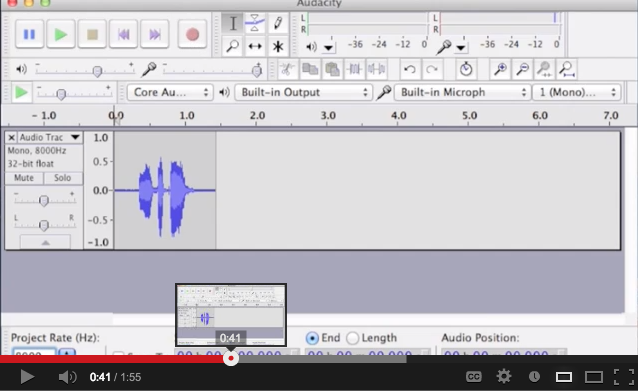Click the Fit Selection zoom icon
Image resolution: width=638 pixels, height=391 pixels.
pyautogui.click(x=544, y=69)
